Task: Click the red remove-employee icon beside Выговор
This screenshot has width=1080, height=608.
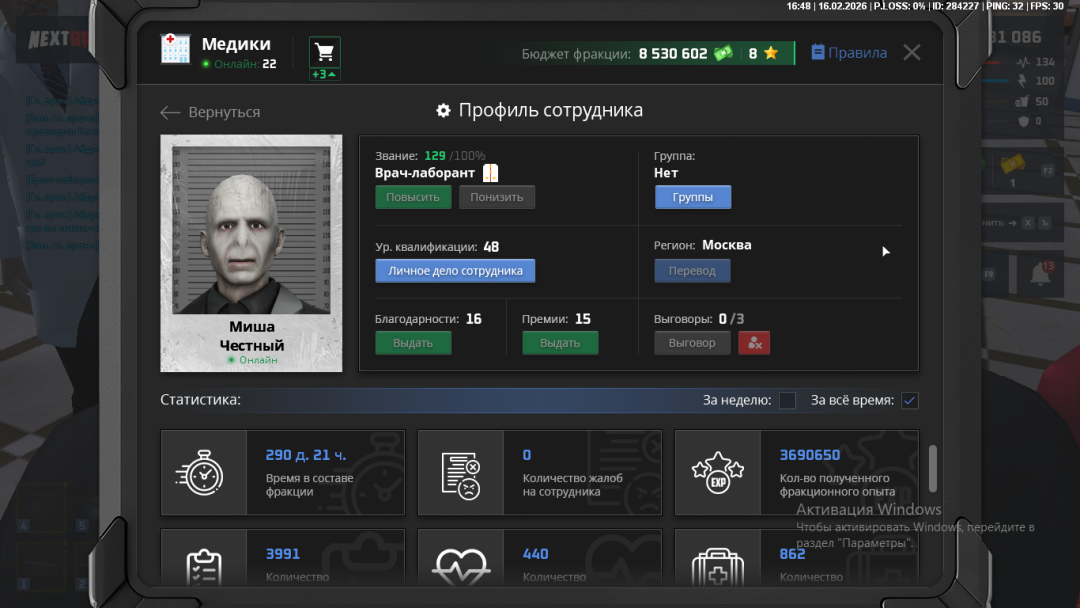Action: [754, 342]
